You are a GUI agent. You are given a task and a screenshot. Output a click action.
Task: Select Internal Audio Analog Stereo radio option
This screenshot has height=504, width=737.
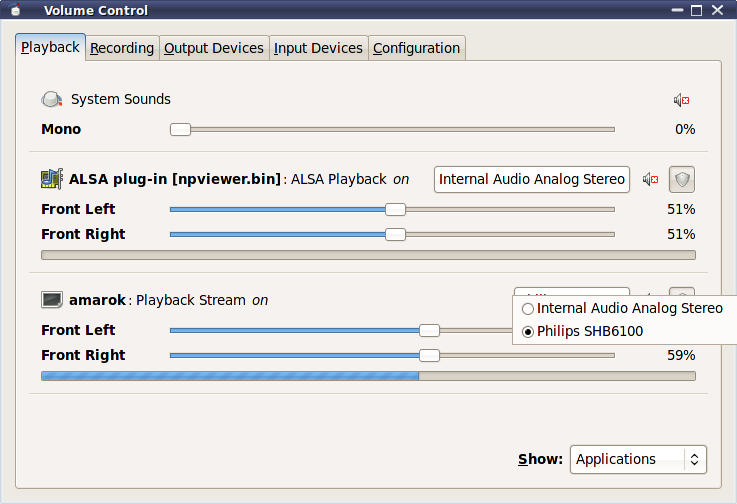point(528,309)
